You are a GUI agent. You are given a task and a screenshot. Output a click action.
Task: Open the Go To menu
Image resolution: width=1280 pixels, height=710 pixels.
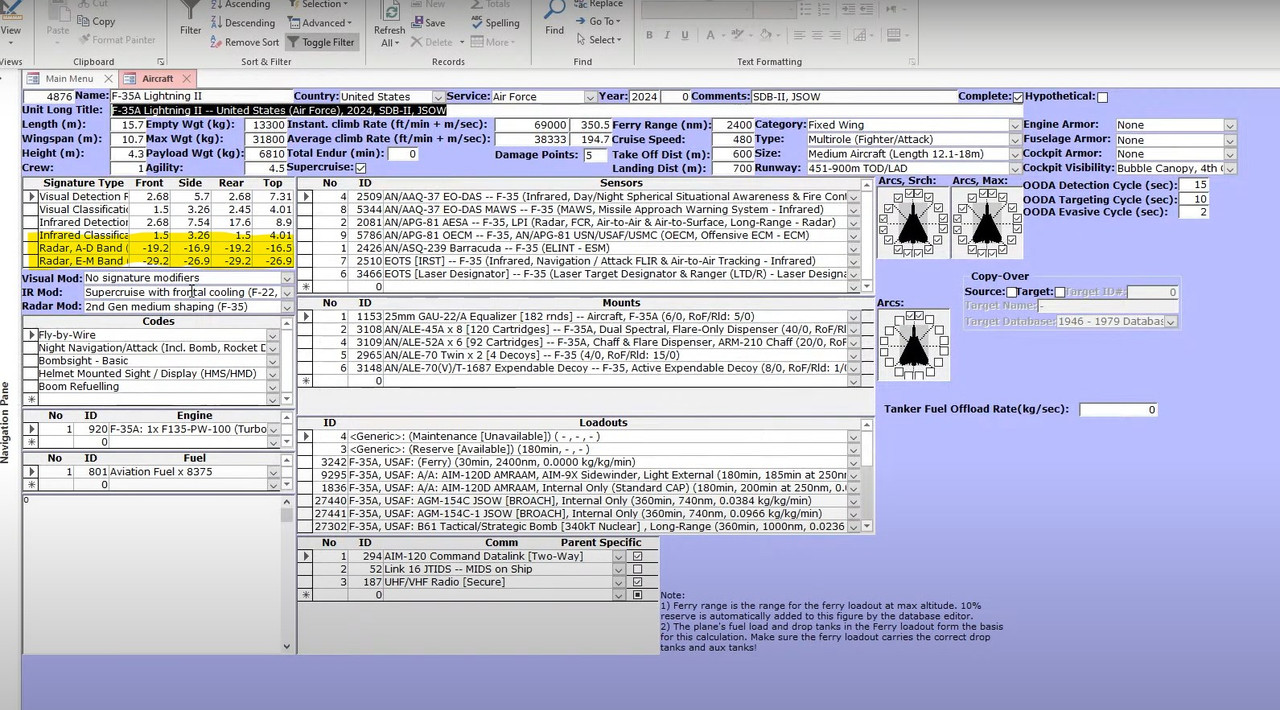[x=600, y=21]
